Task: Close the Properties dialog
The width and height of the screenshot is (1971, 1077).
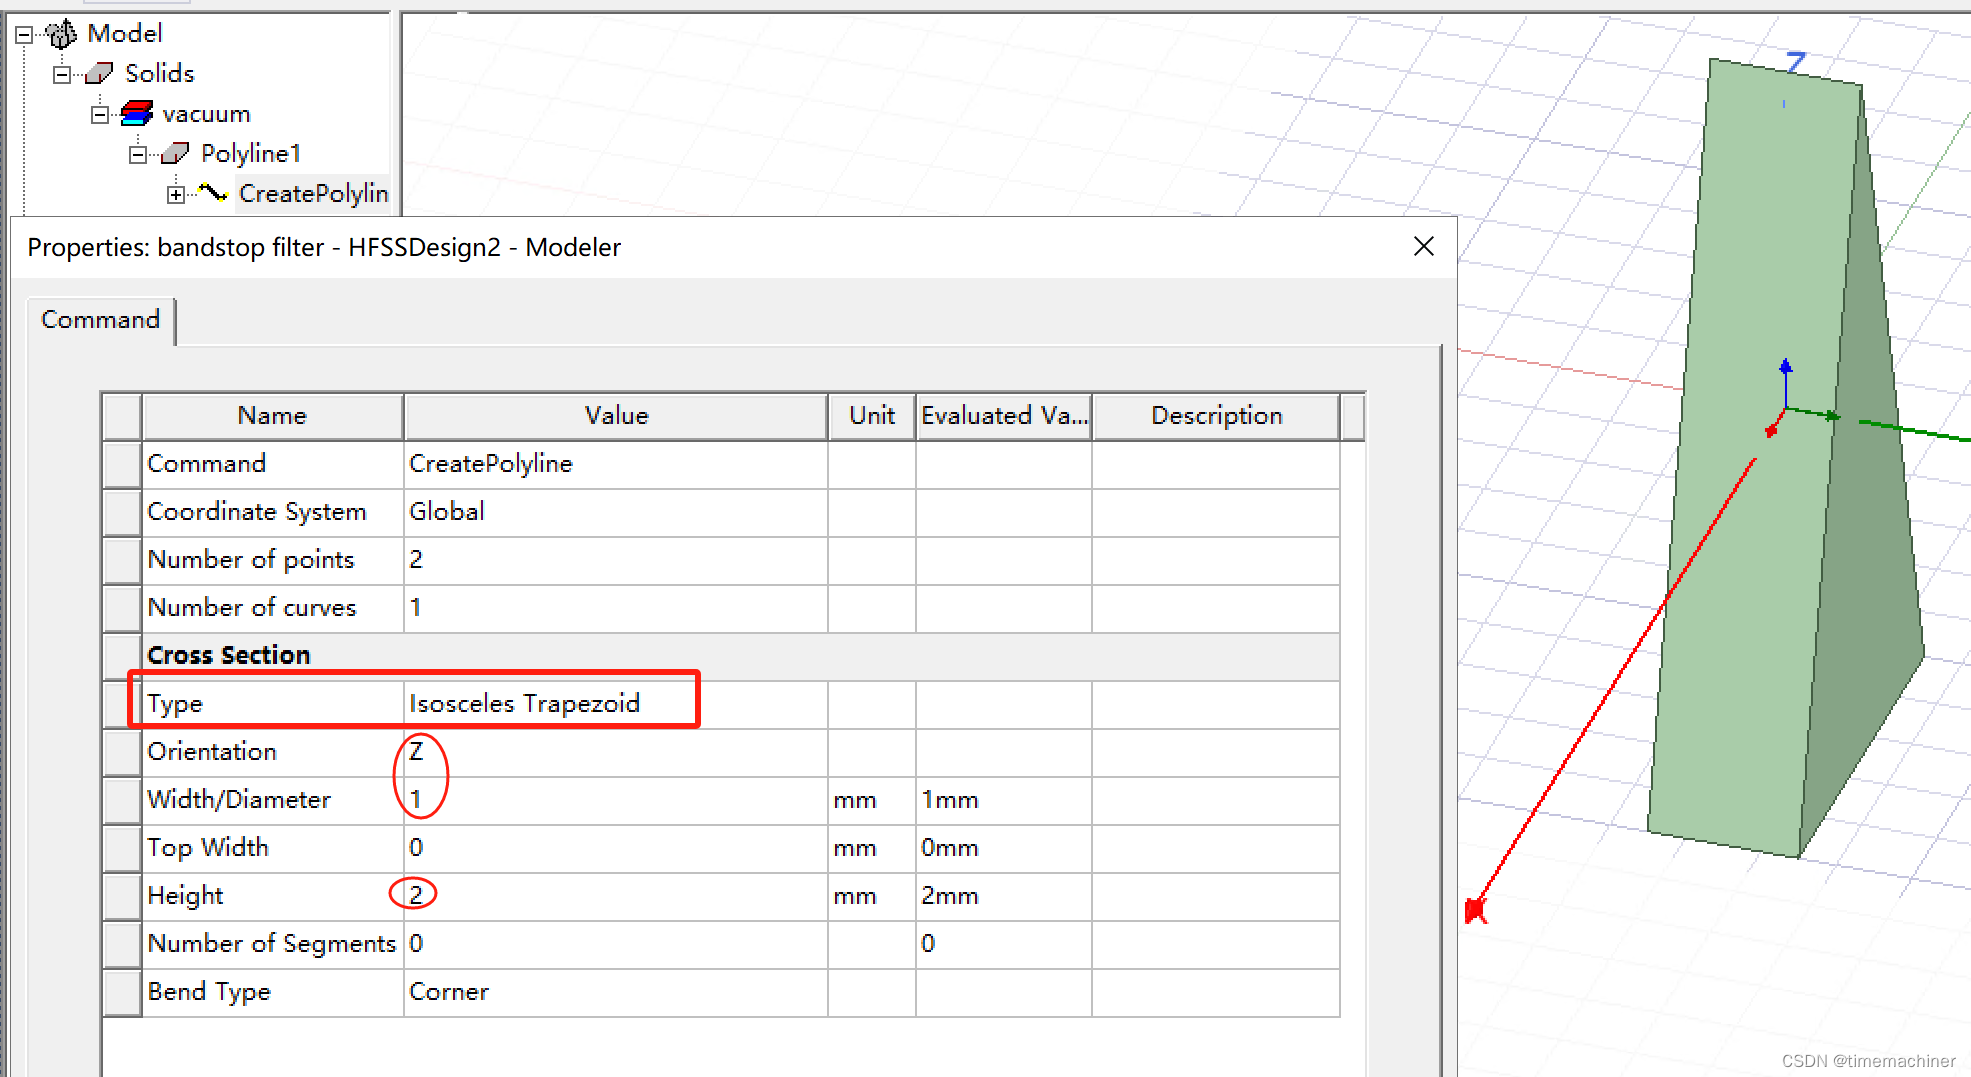Action: [1423, 246]
